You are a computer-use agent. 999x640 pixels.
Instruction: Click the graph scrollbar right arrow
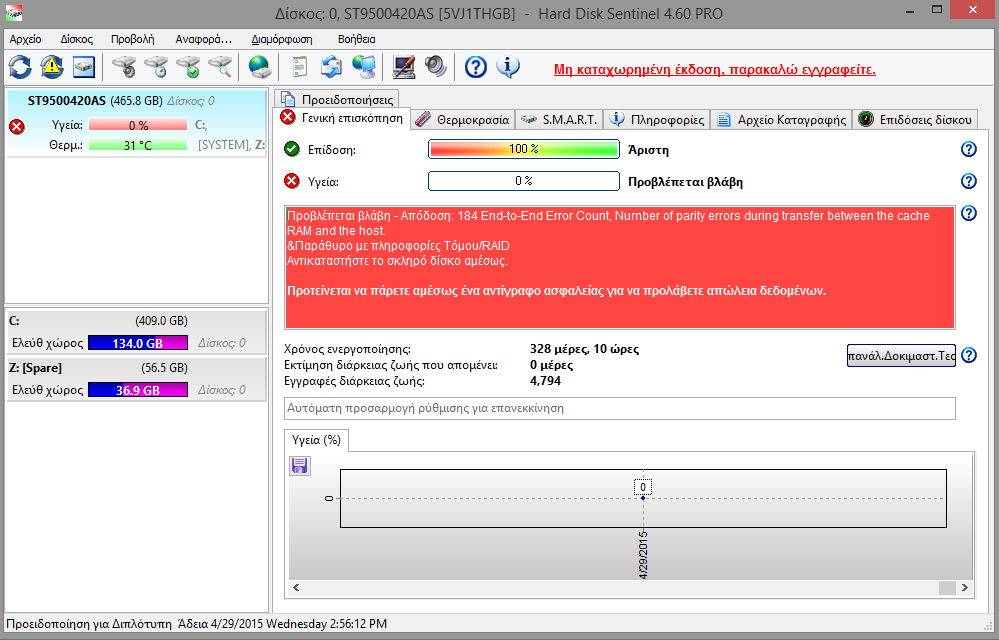click(965, 588)
